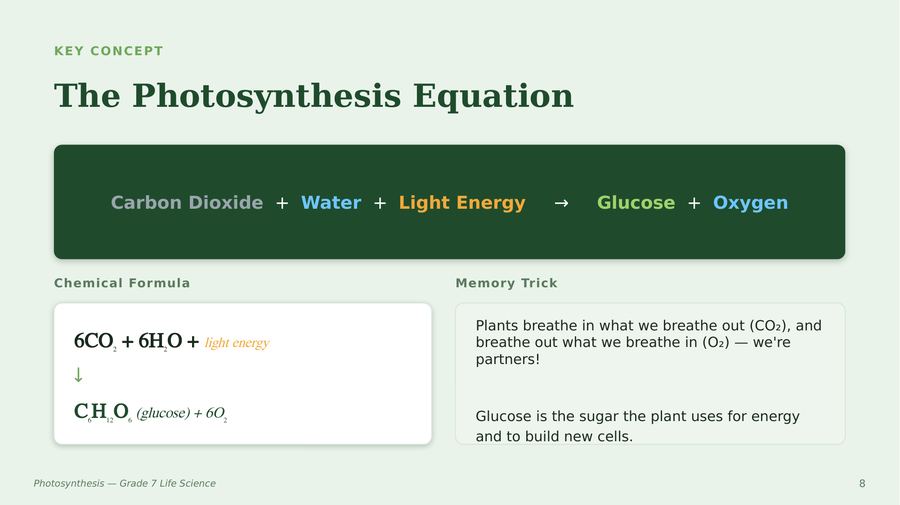Click the Oxygen term in banner

(x=750, y=203)
